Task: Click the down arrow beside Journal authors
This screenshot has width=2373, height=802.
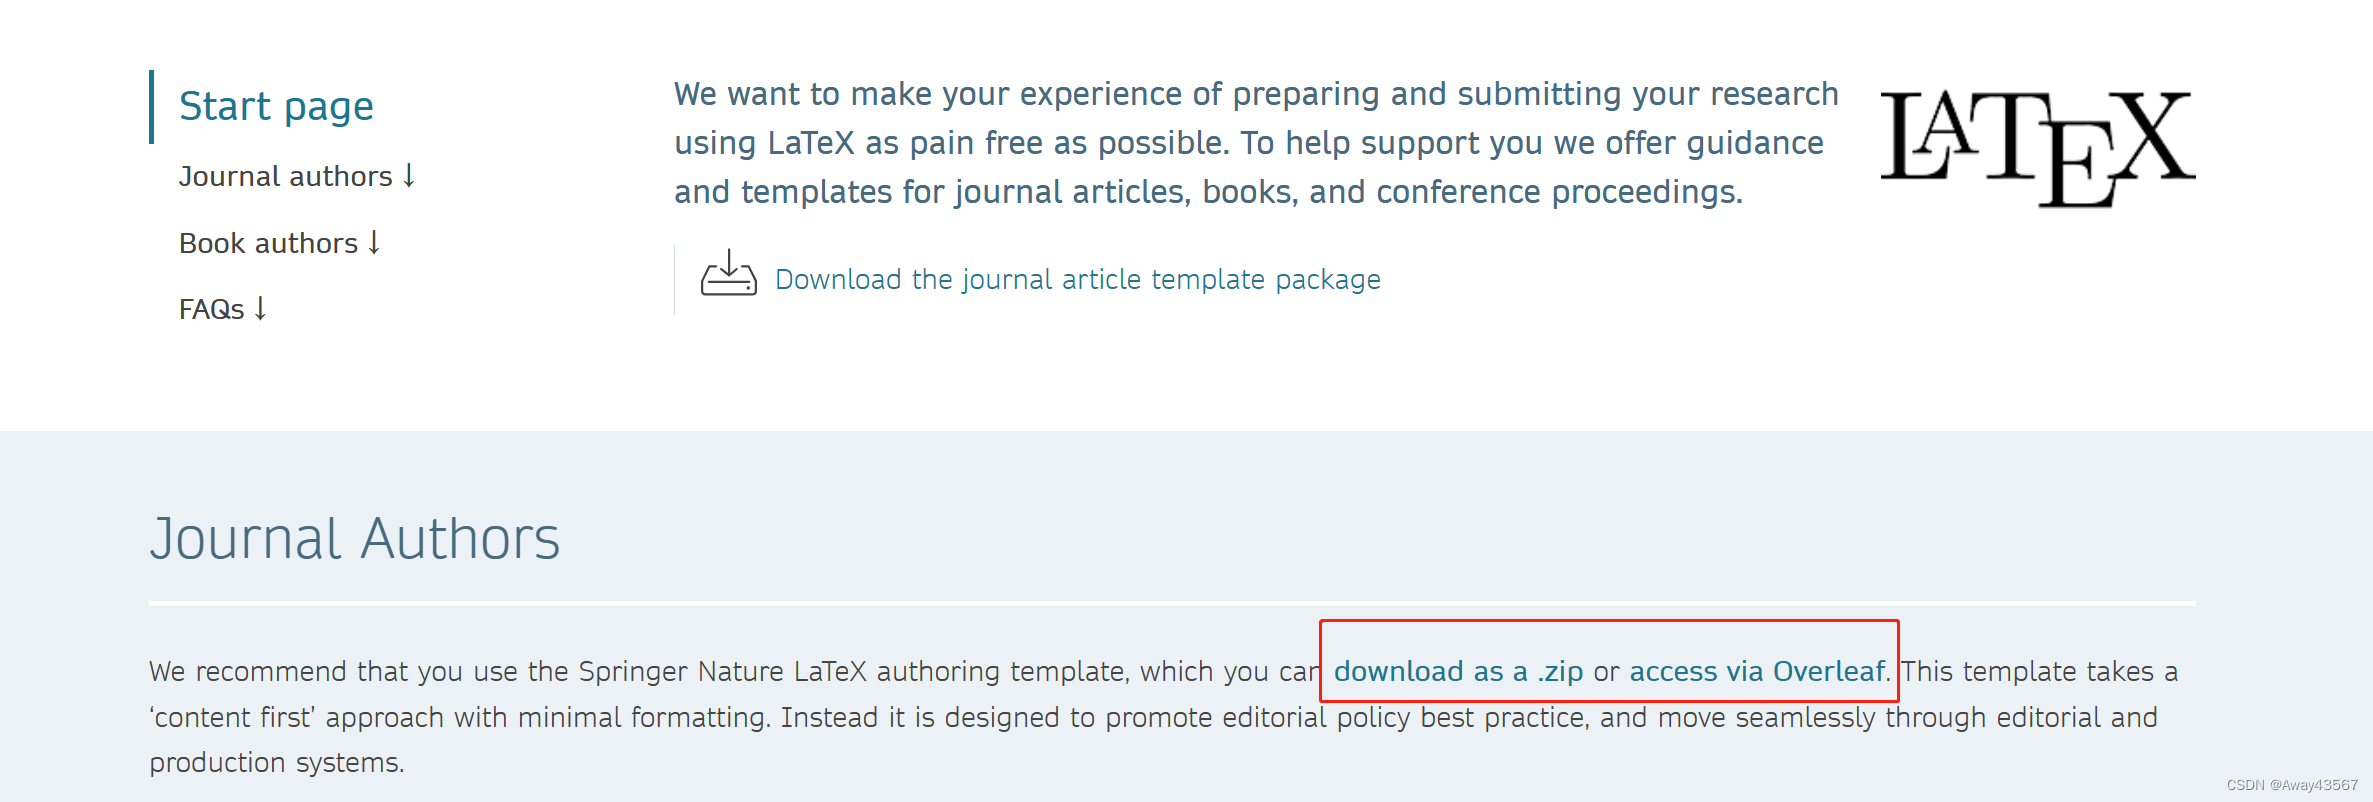Action: point(407,174)
